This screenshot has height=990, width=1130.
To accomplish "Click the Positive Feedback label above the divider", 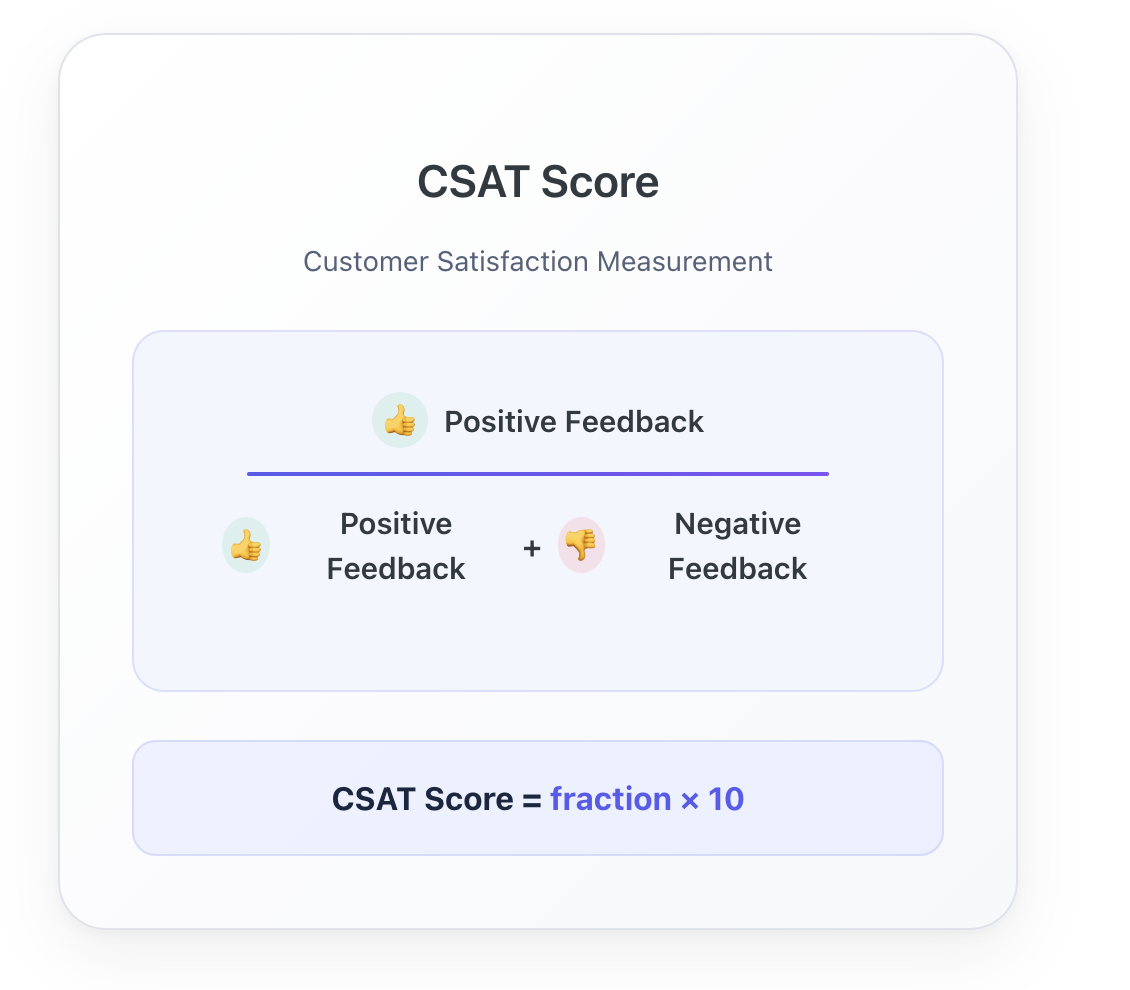I will tap(574, 422).
